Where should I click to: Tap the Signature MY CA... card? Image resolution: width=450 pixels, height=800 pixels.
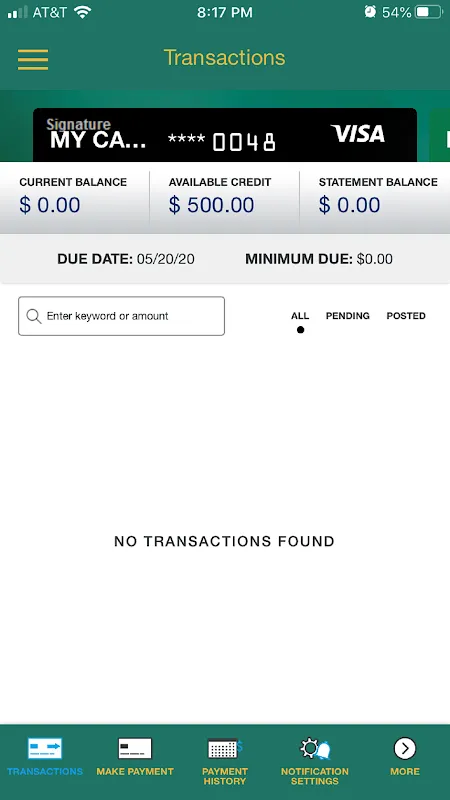tap(225, 135)
